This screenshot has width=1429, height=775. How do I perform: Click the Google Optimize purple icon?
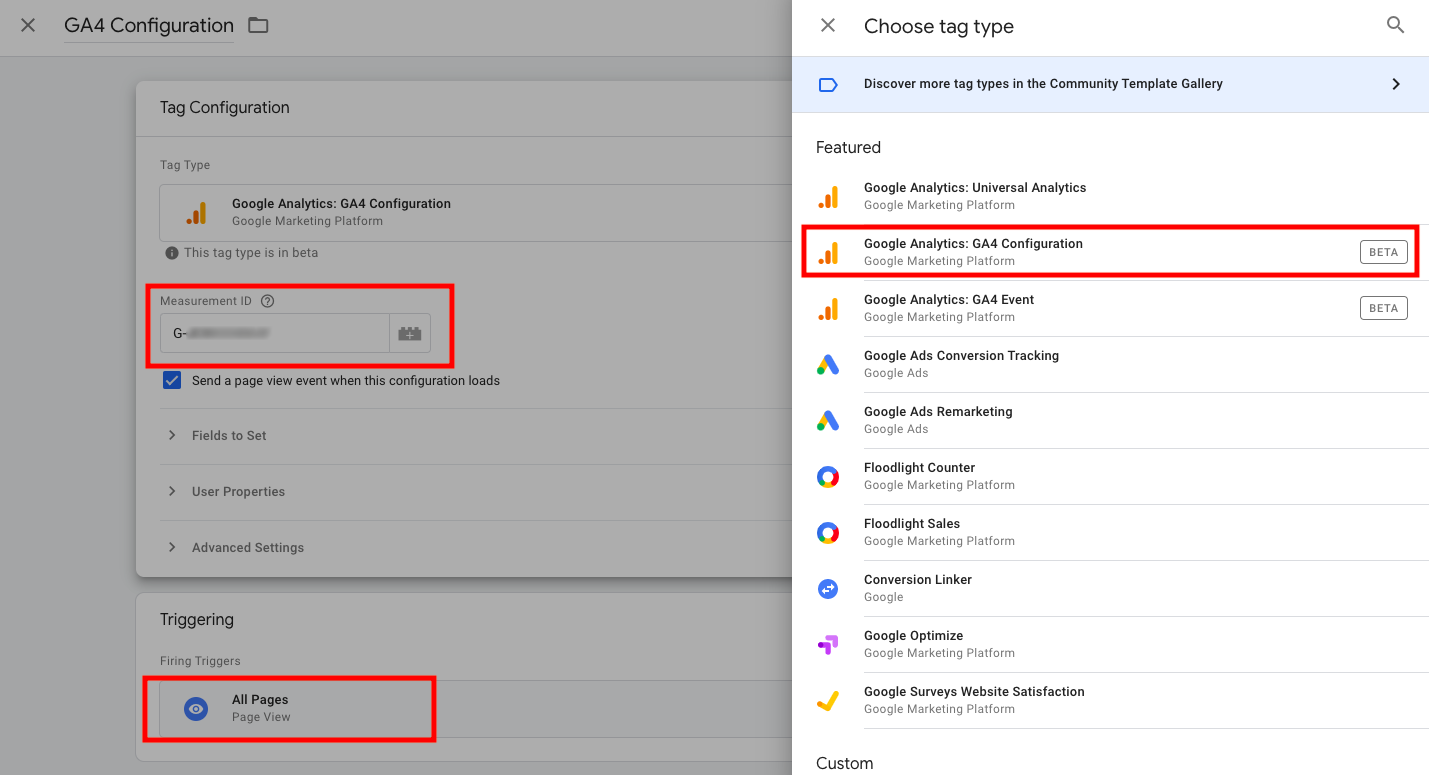coord(828,645)
